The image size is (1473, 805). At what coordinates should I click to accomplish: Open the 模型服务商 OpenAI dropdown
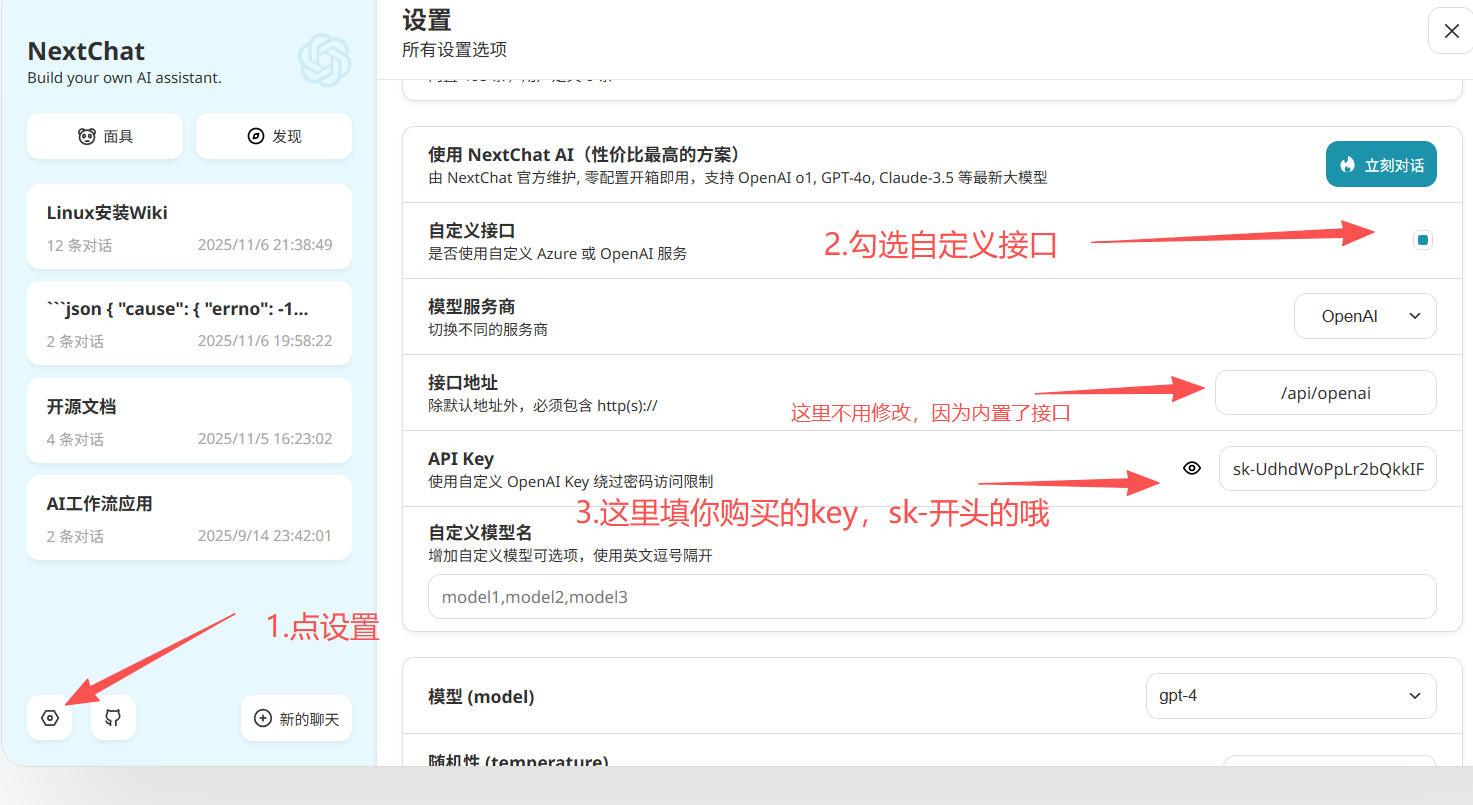point(1364,316)
